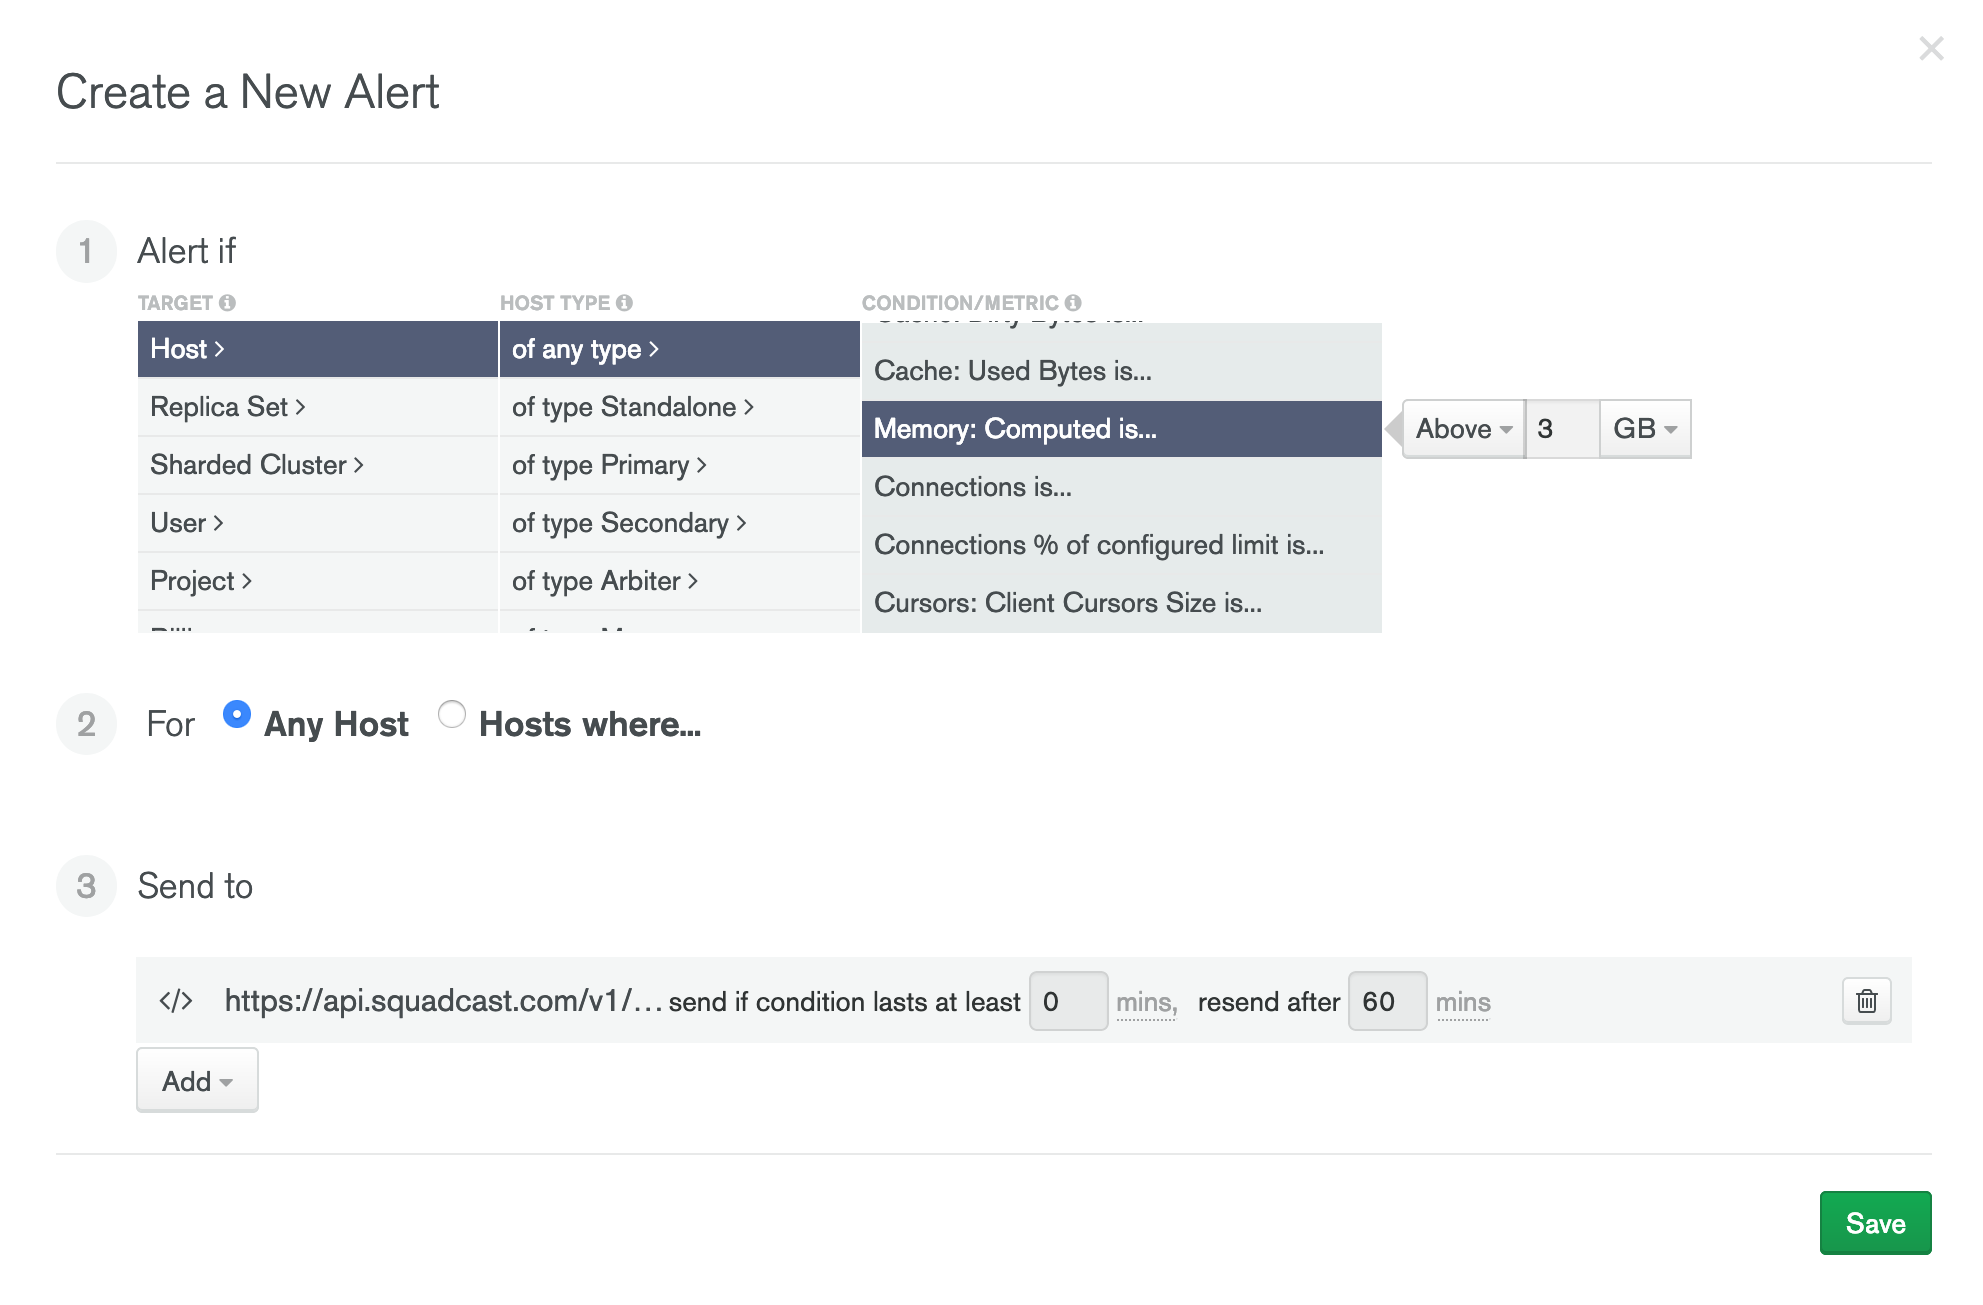Open the Above comparison dropdown
The width and height of the screenshot is (1983, 1305).
[x=1463, y=429]
